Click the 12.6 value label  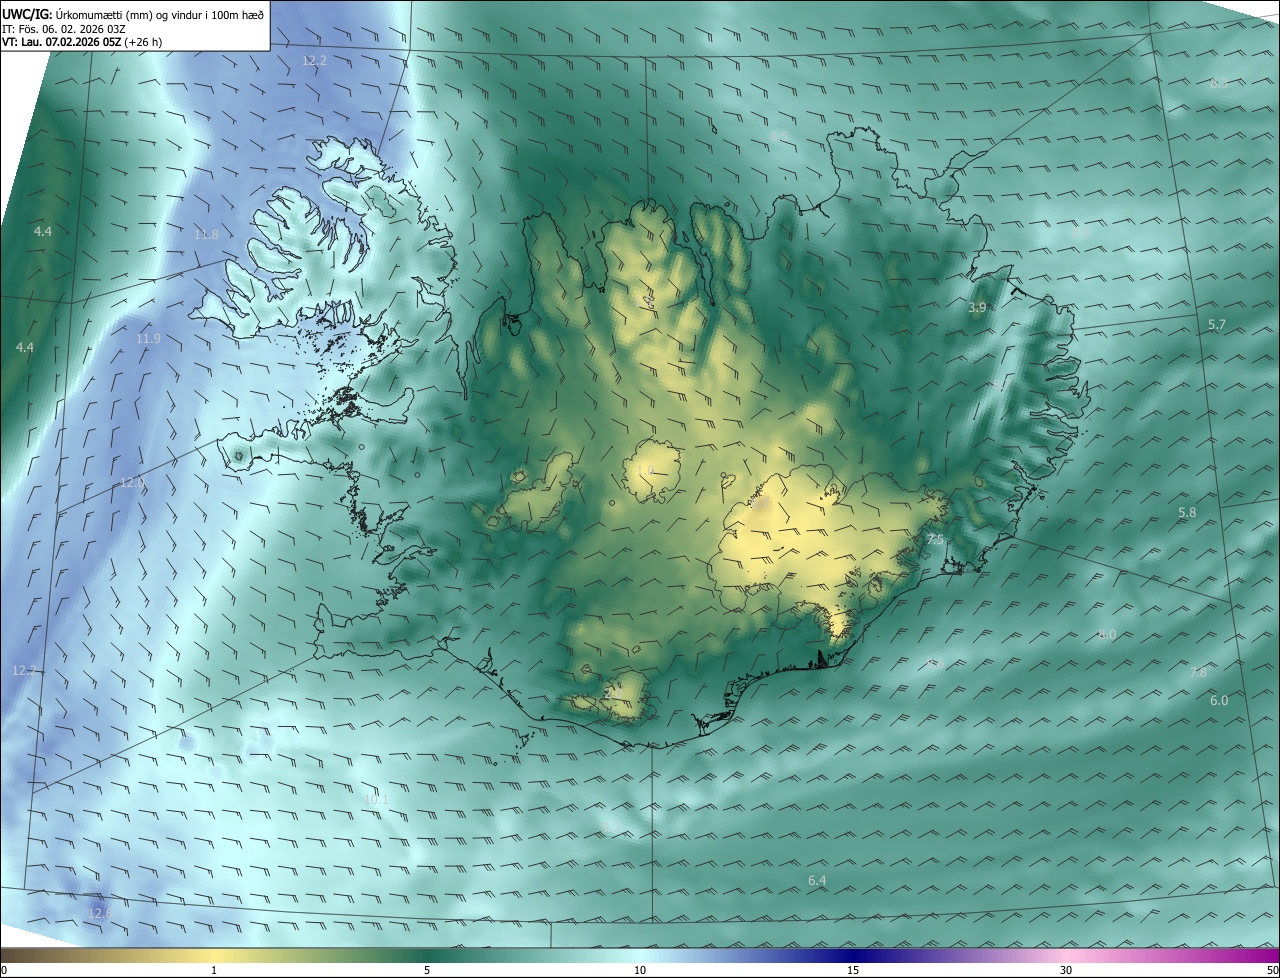coord(100,913)
